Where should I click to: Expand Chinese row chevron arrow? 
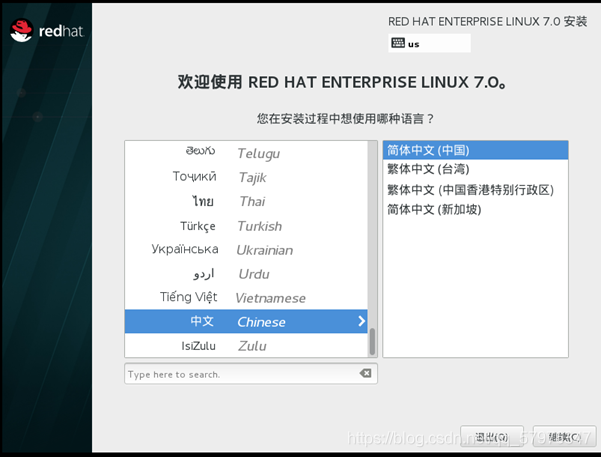[361, 321]
